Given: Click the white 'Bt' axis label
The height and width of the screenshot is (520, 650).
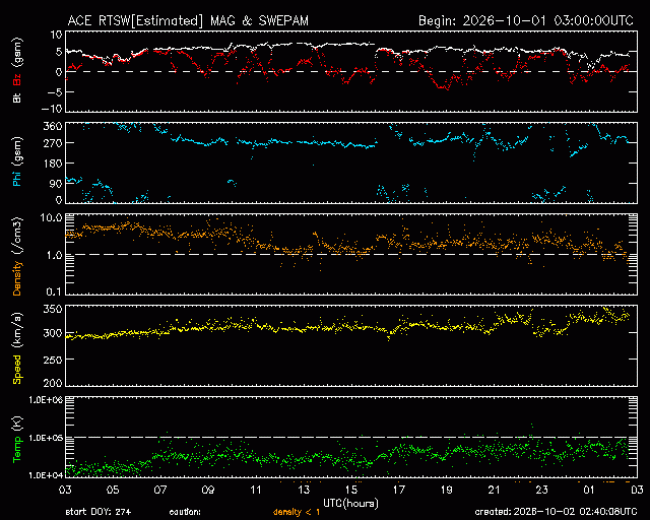Looking at the screenshot, I should click(17, 98).
